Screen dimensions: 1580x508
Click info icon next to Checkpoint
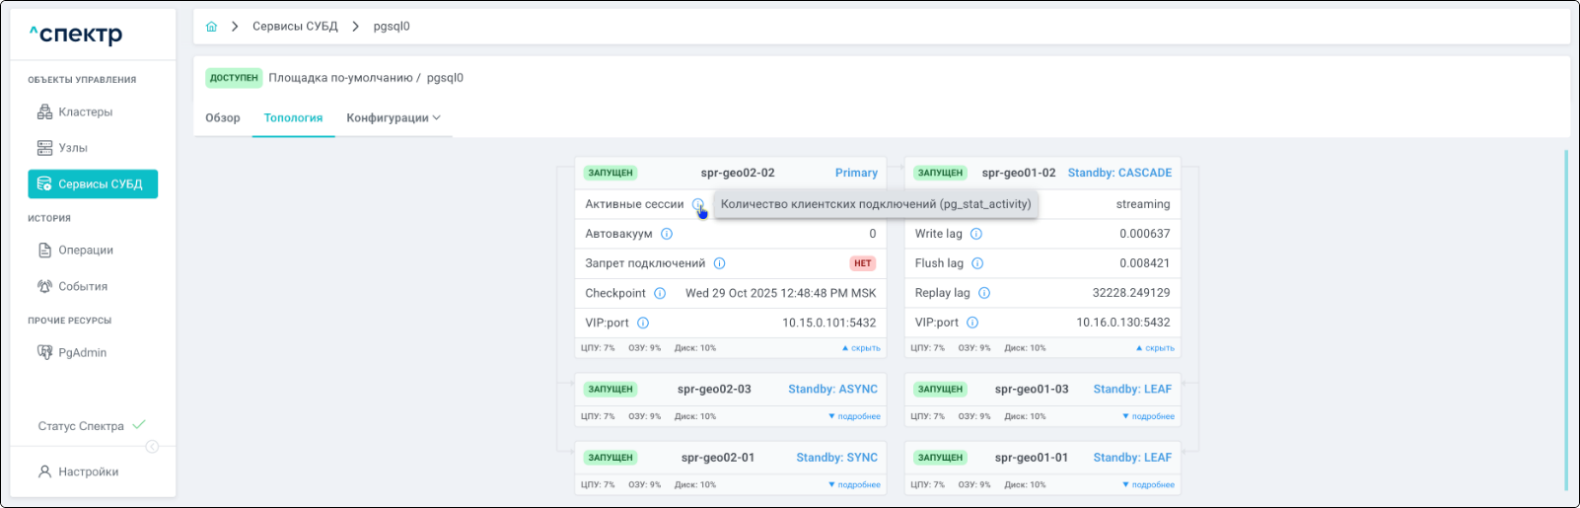tap(660, 294)
